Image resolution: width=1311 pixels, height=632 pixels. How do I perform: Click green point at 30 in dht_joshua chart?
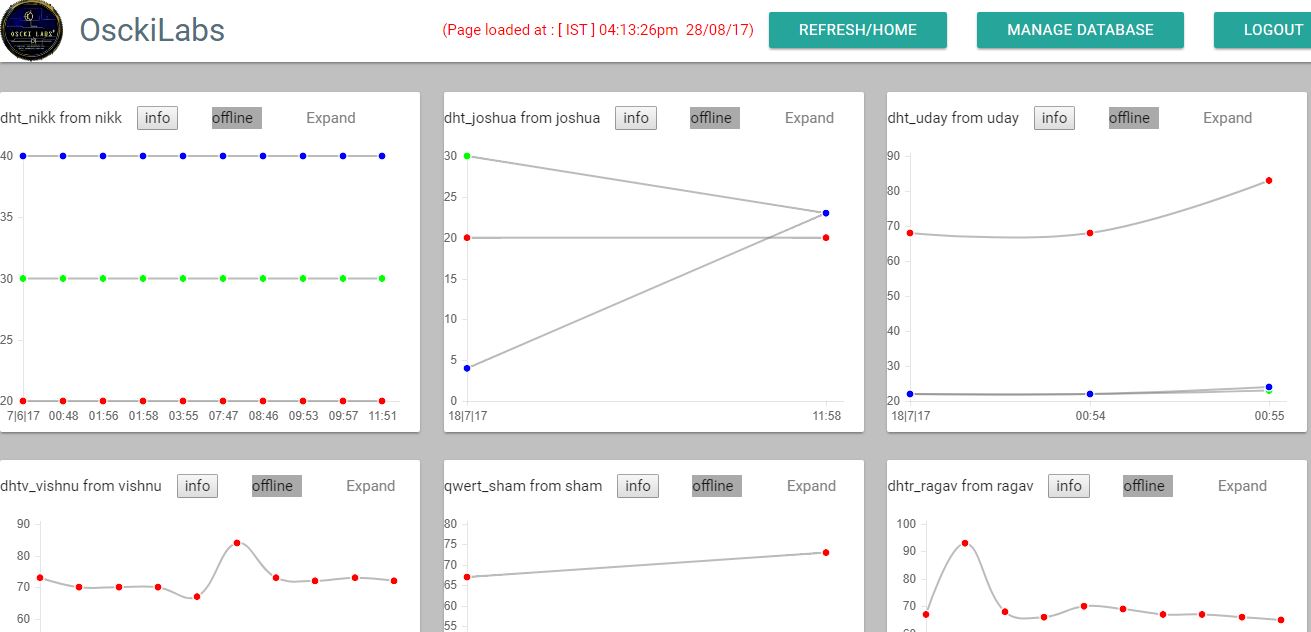click(x=466, y=156)
